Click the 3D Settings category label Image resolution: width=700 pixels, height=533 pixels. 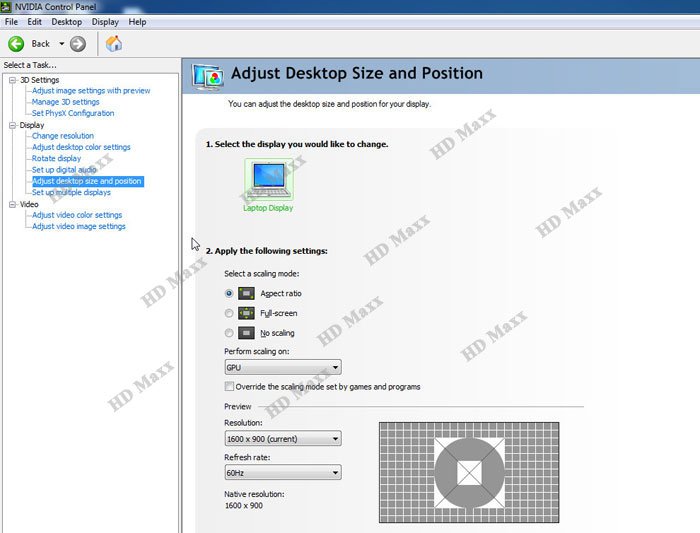39,80
